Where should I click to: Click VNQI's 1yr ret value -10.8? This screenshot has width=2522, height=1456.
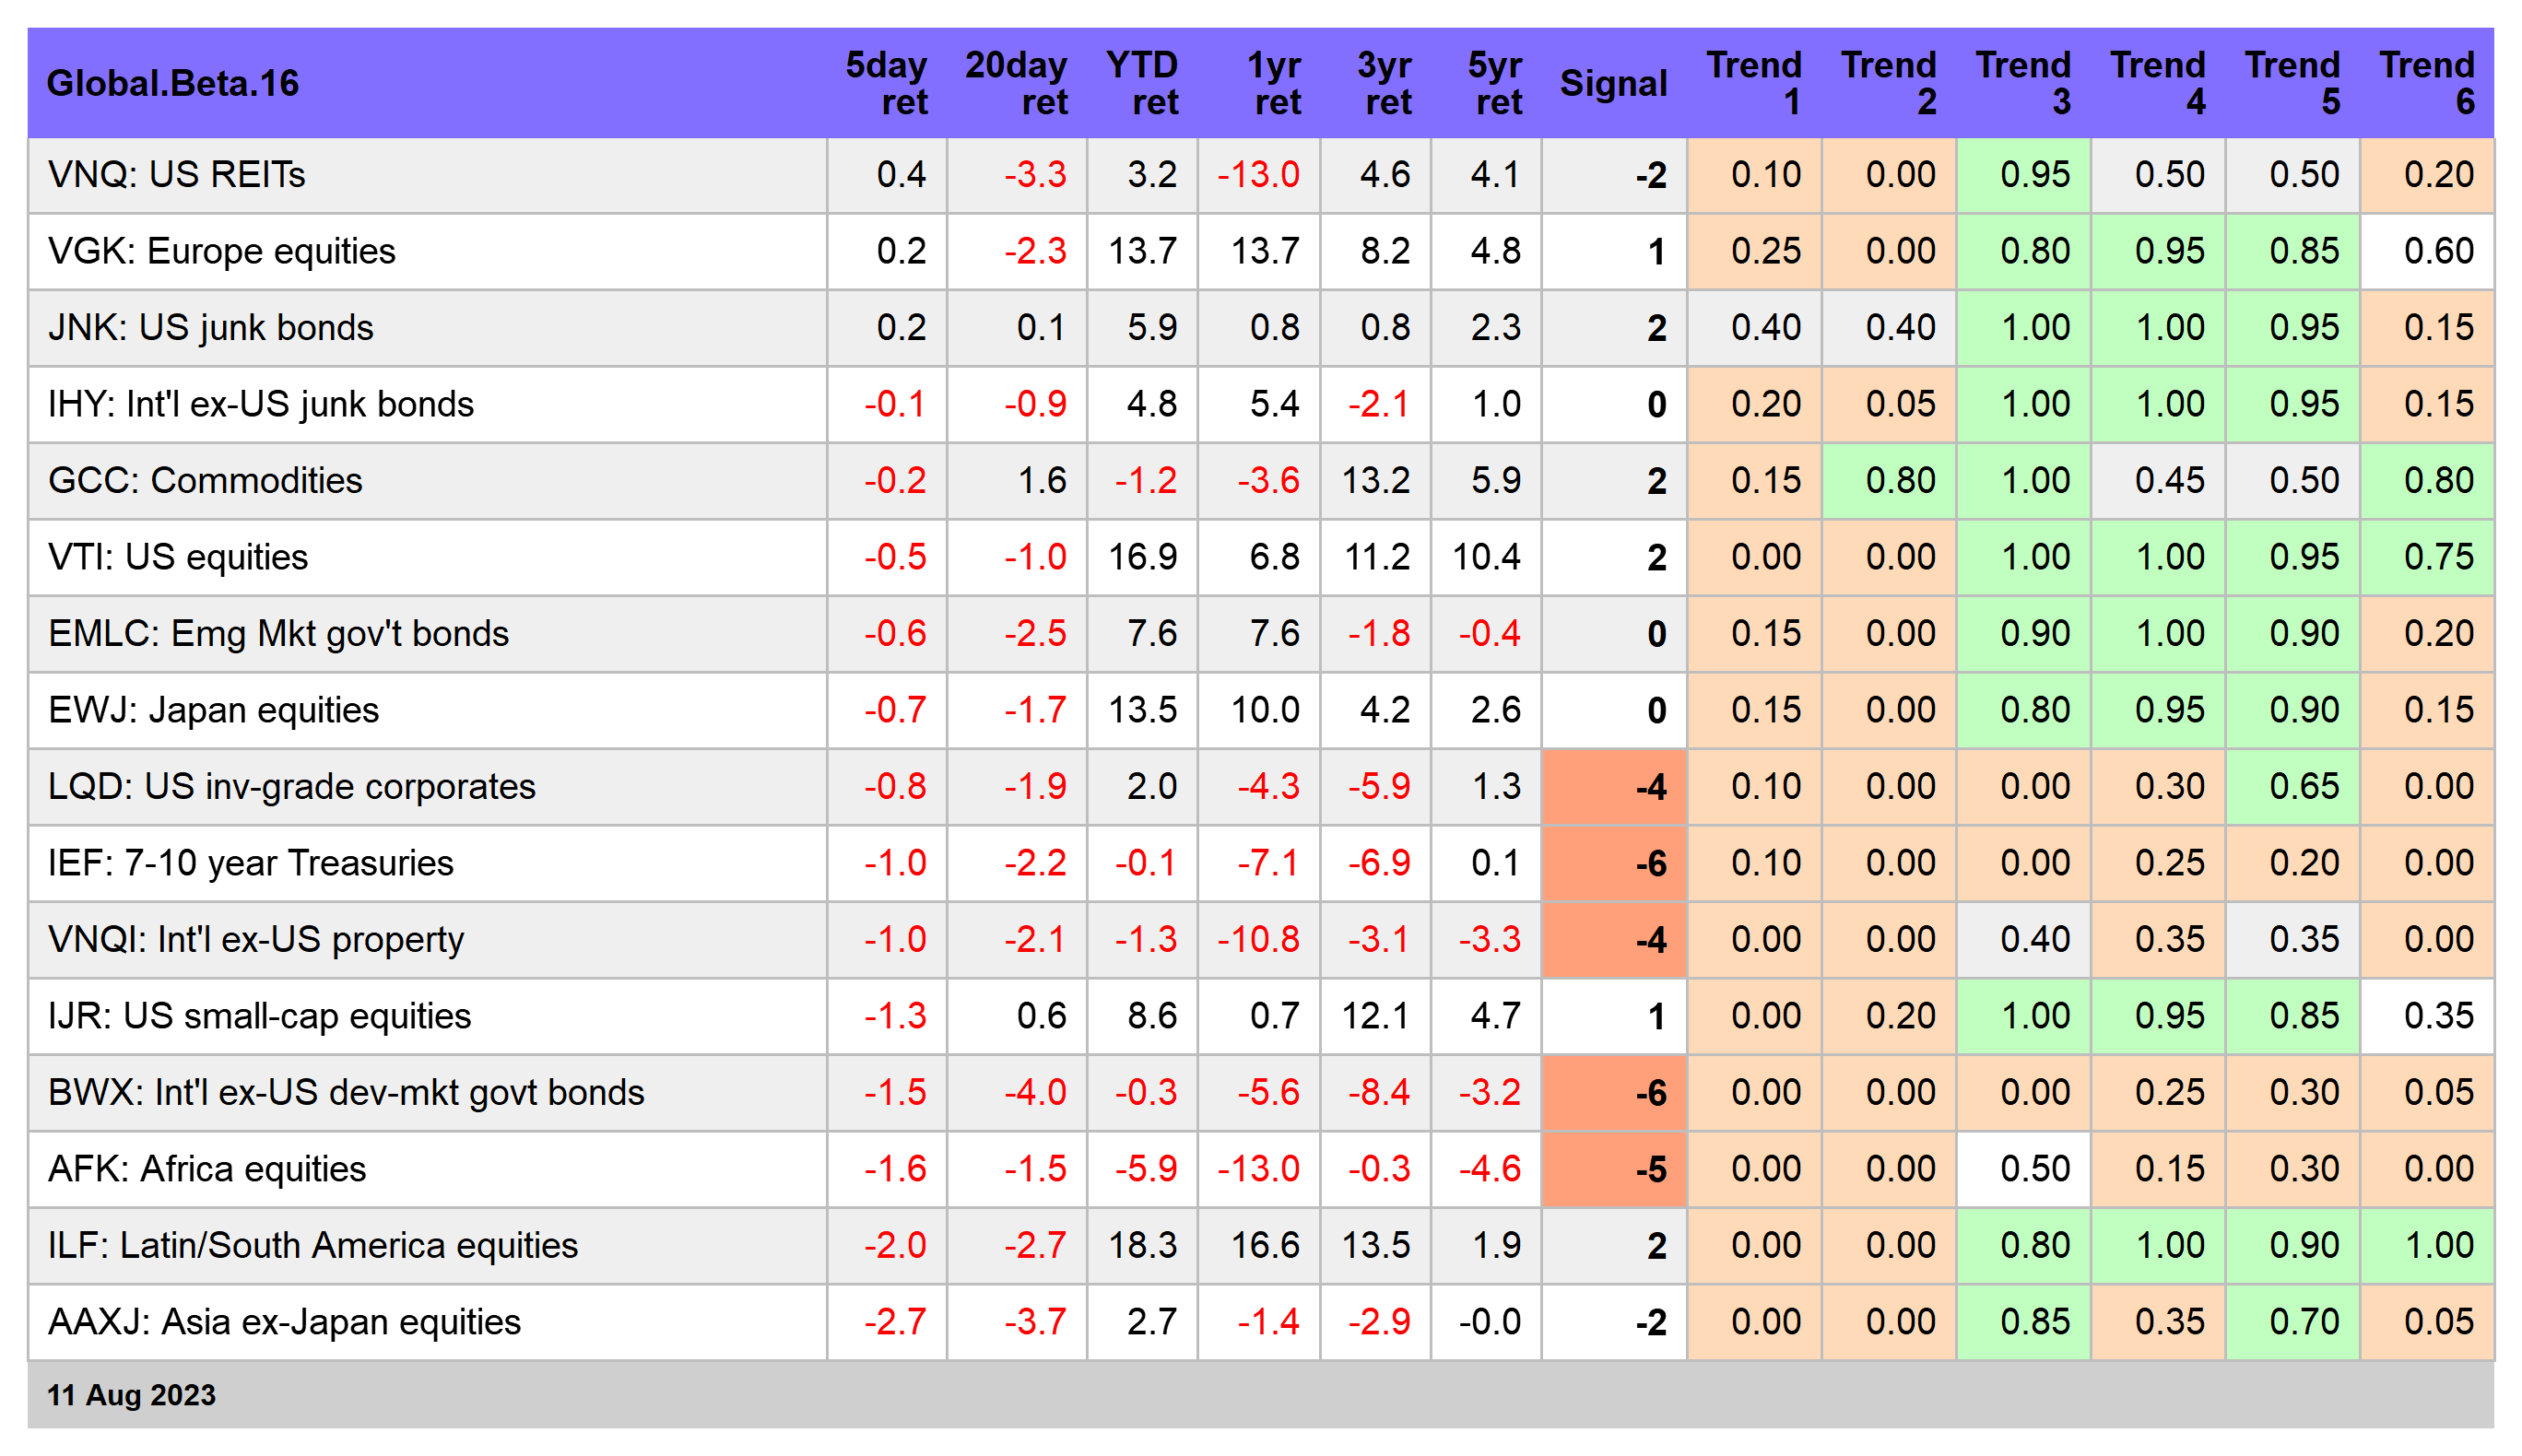(1258, 940)
